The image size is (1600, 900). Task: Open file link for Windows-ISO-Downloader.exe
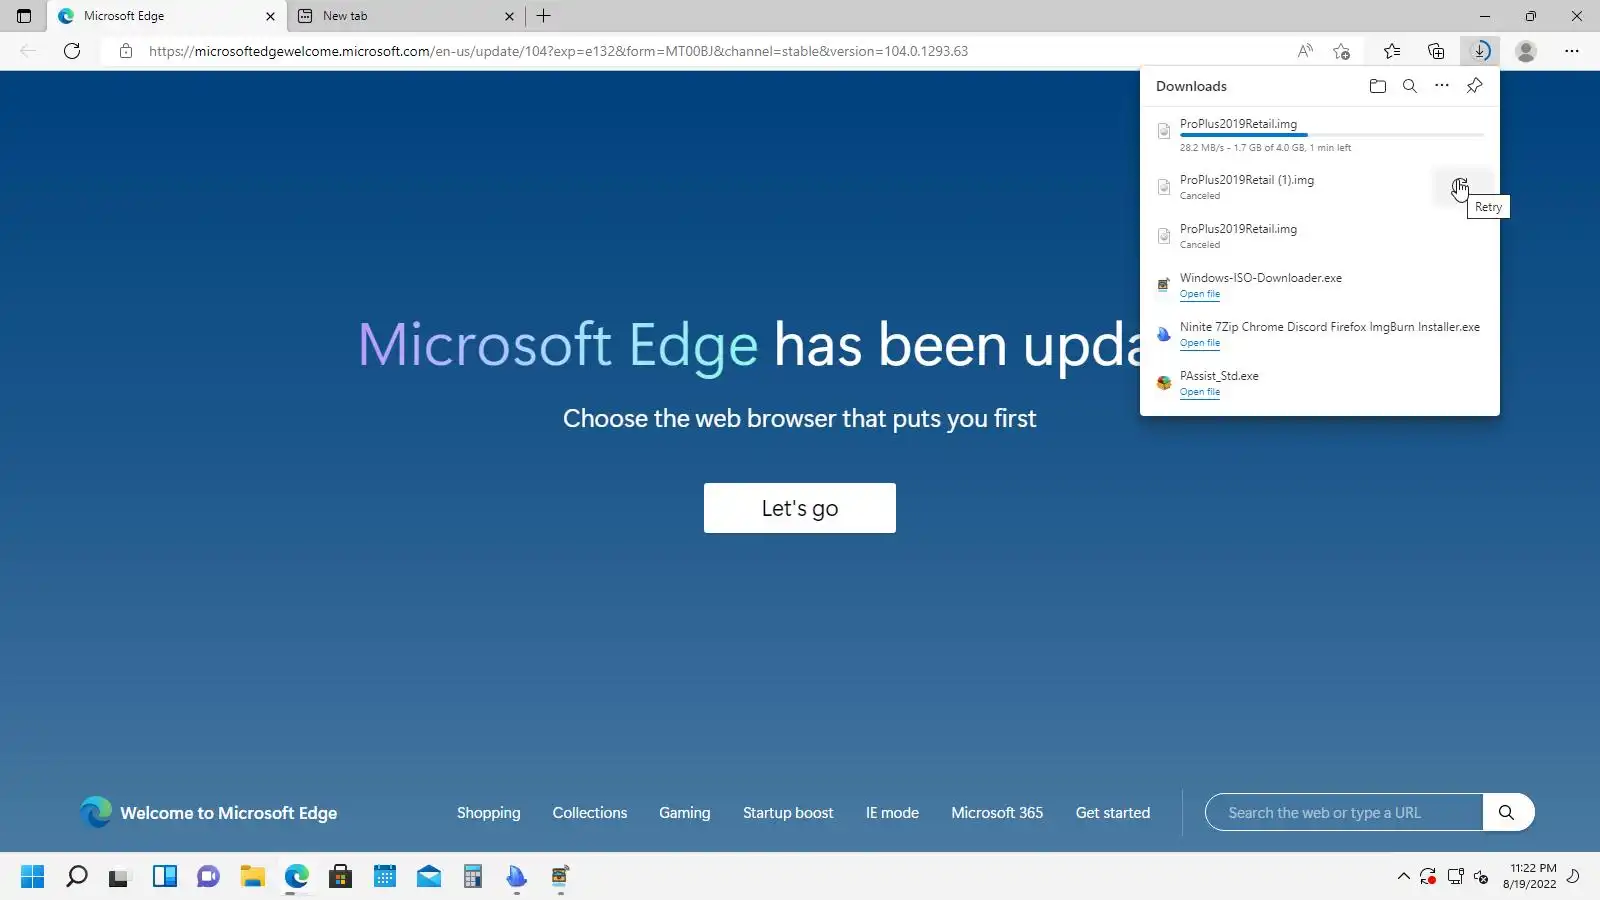click(x=1200, y=294)
